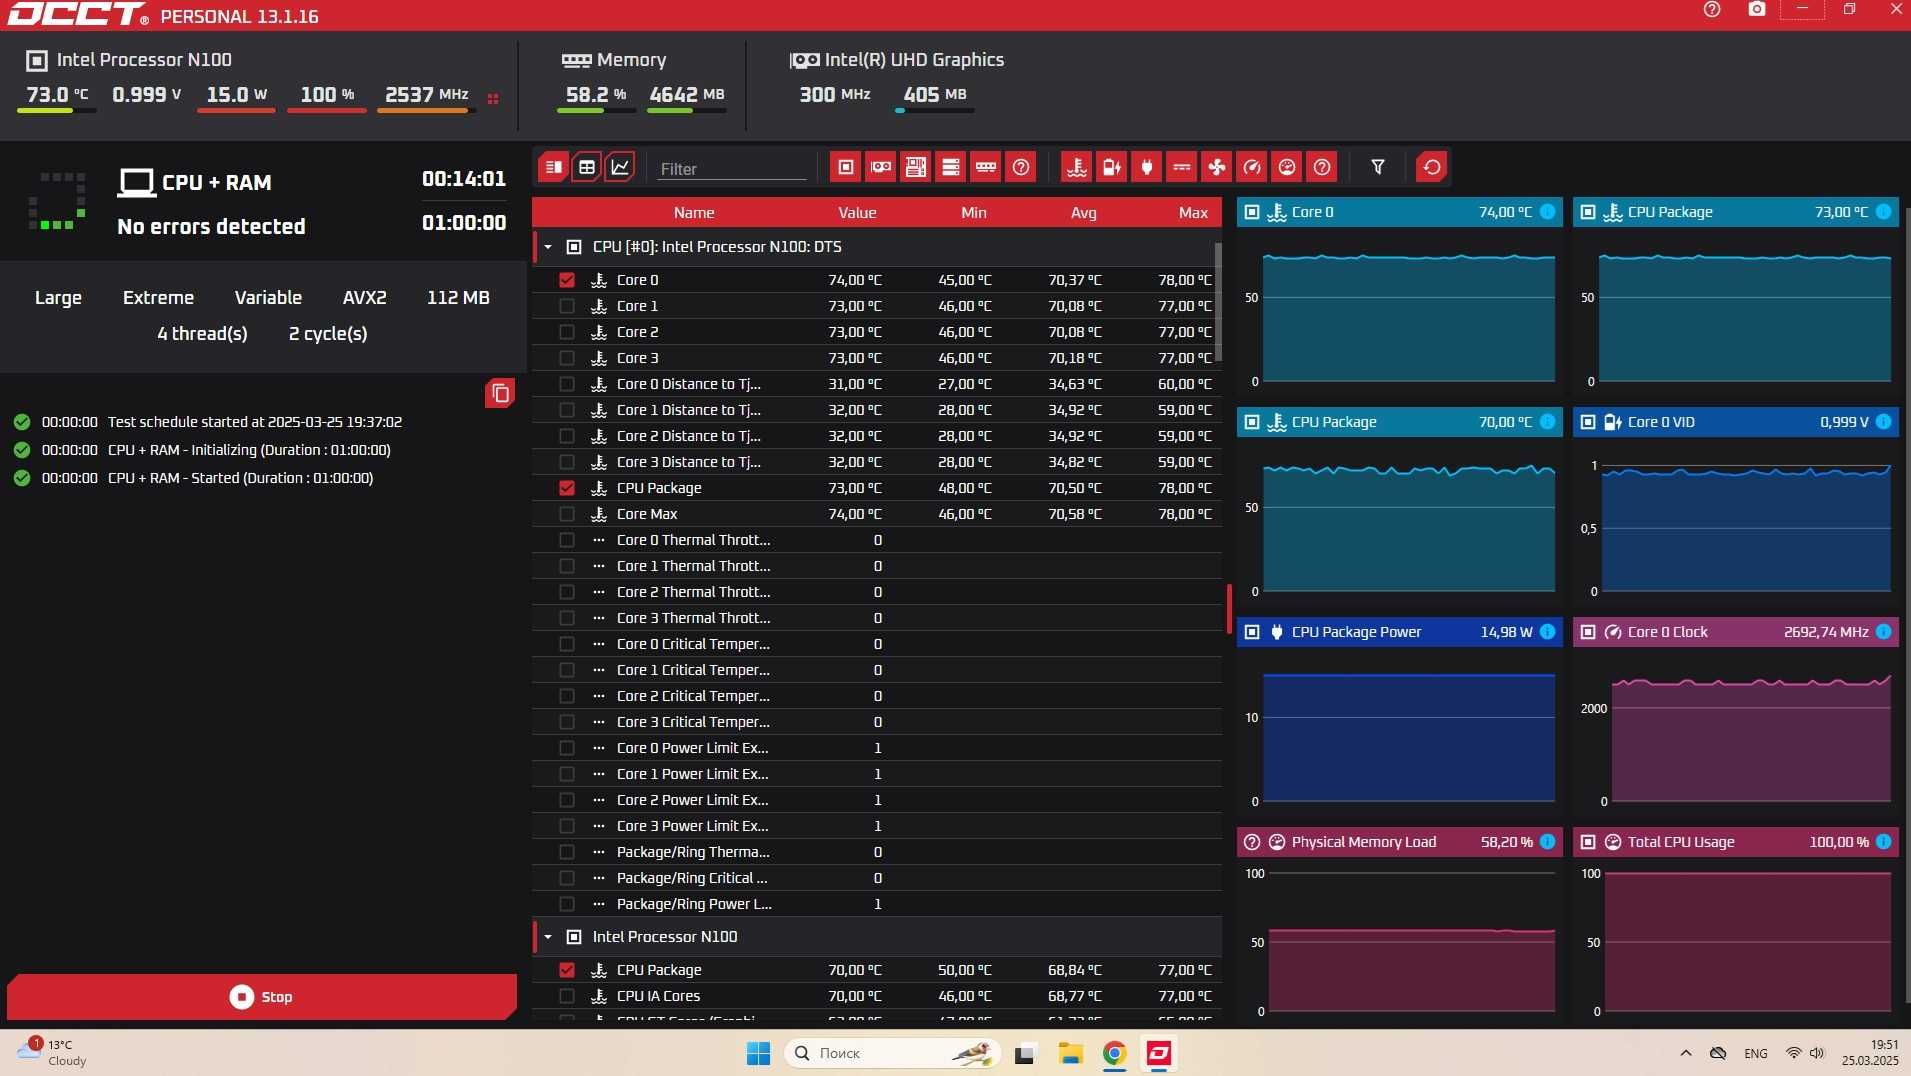The height and width of the screenshot is (1076, 1911).
Task: Collapse the CPU [#0] DTS group
Action: (548, 247)
